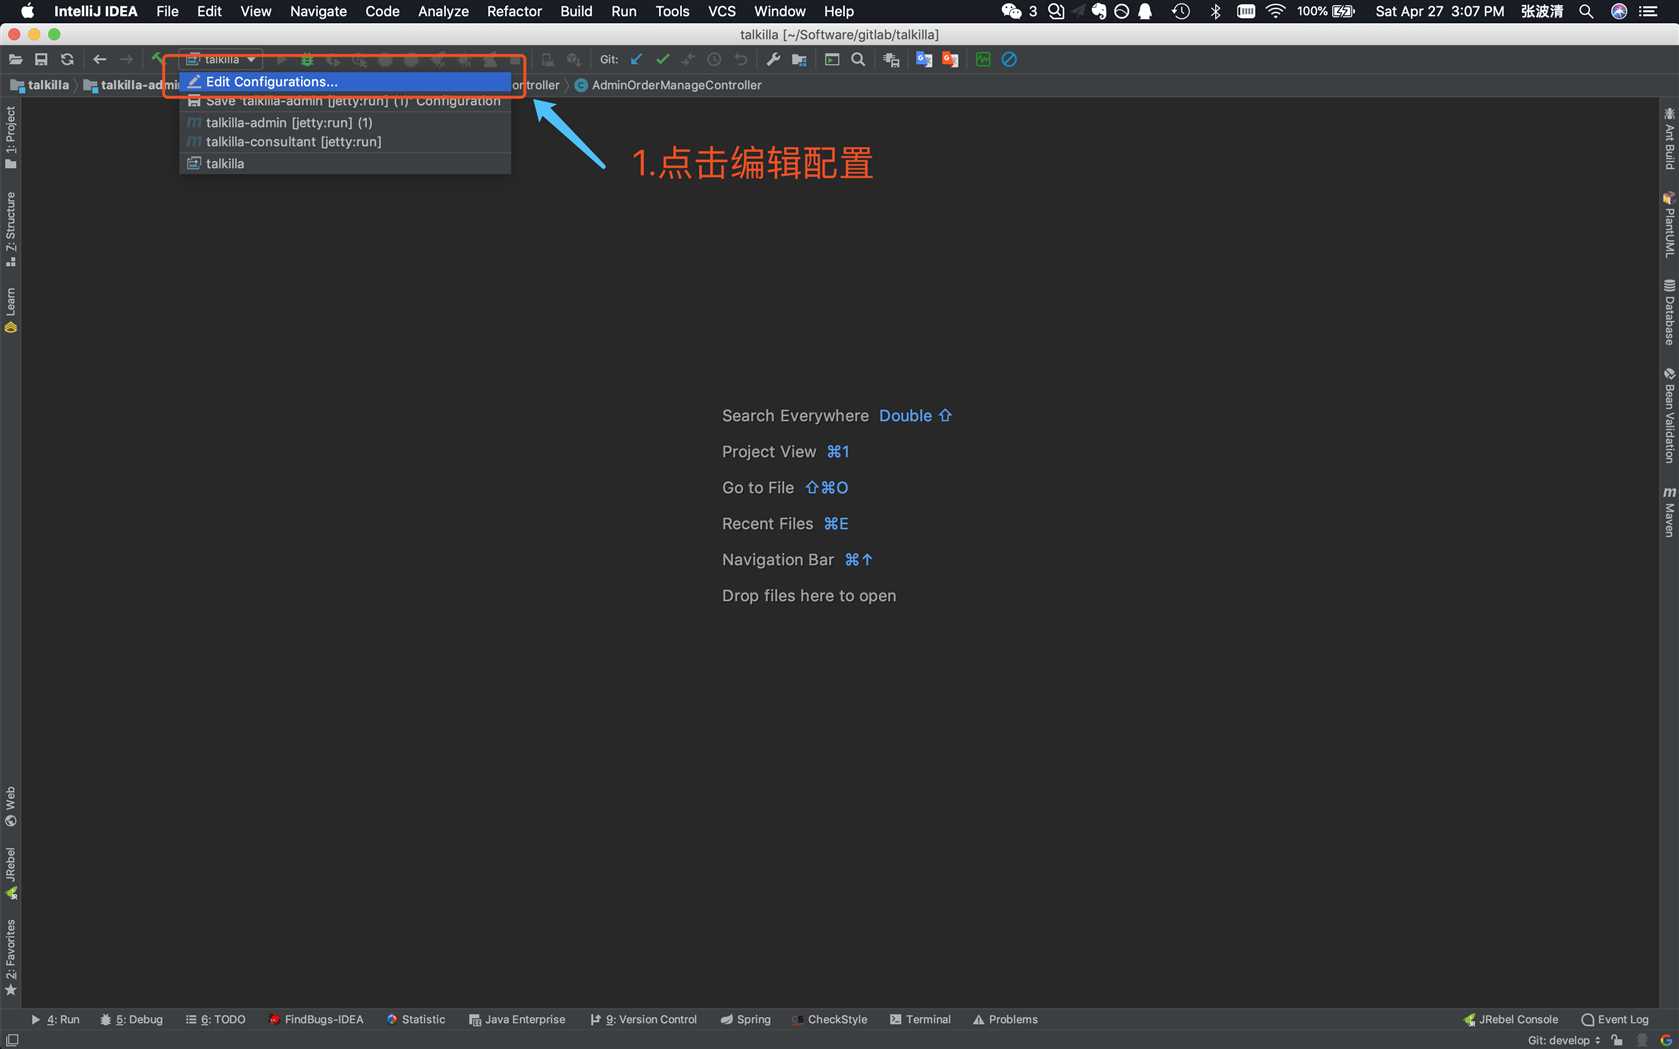1679x1049 pixels.
Task: Click the green Debug bug icon
Action: coord(307,60)
